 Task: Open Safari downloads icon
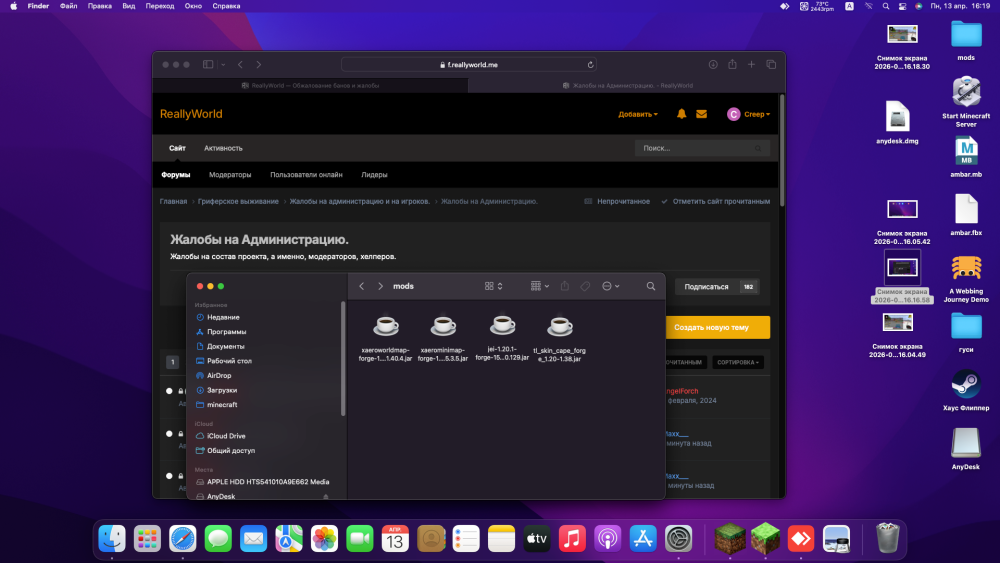[713, 64]
